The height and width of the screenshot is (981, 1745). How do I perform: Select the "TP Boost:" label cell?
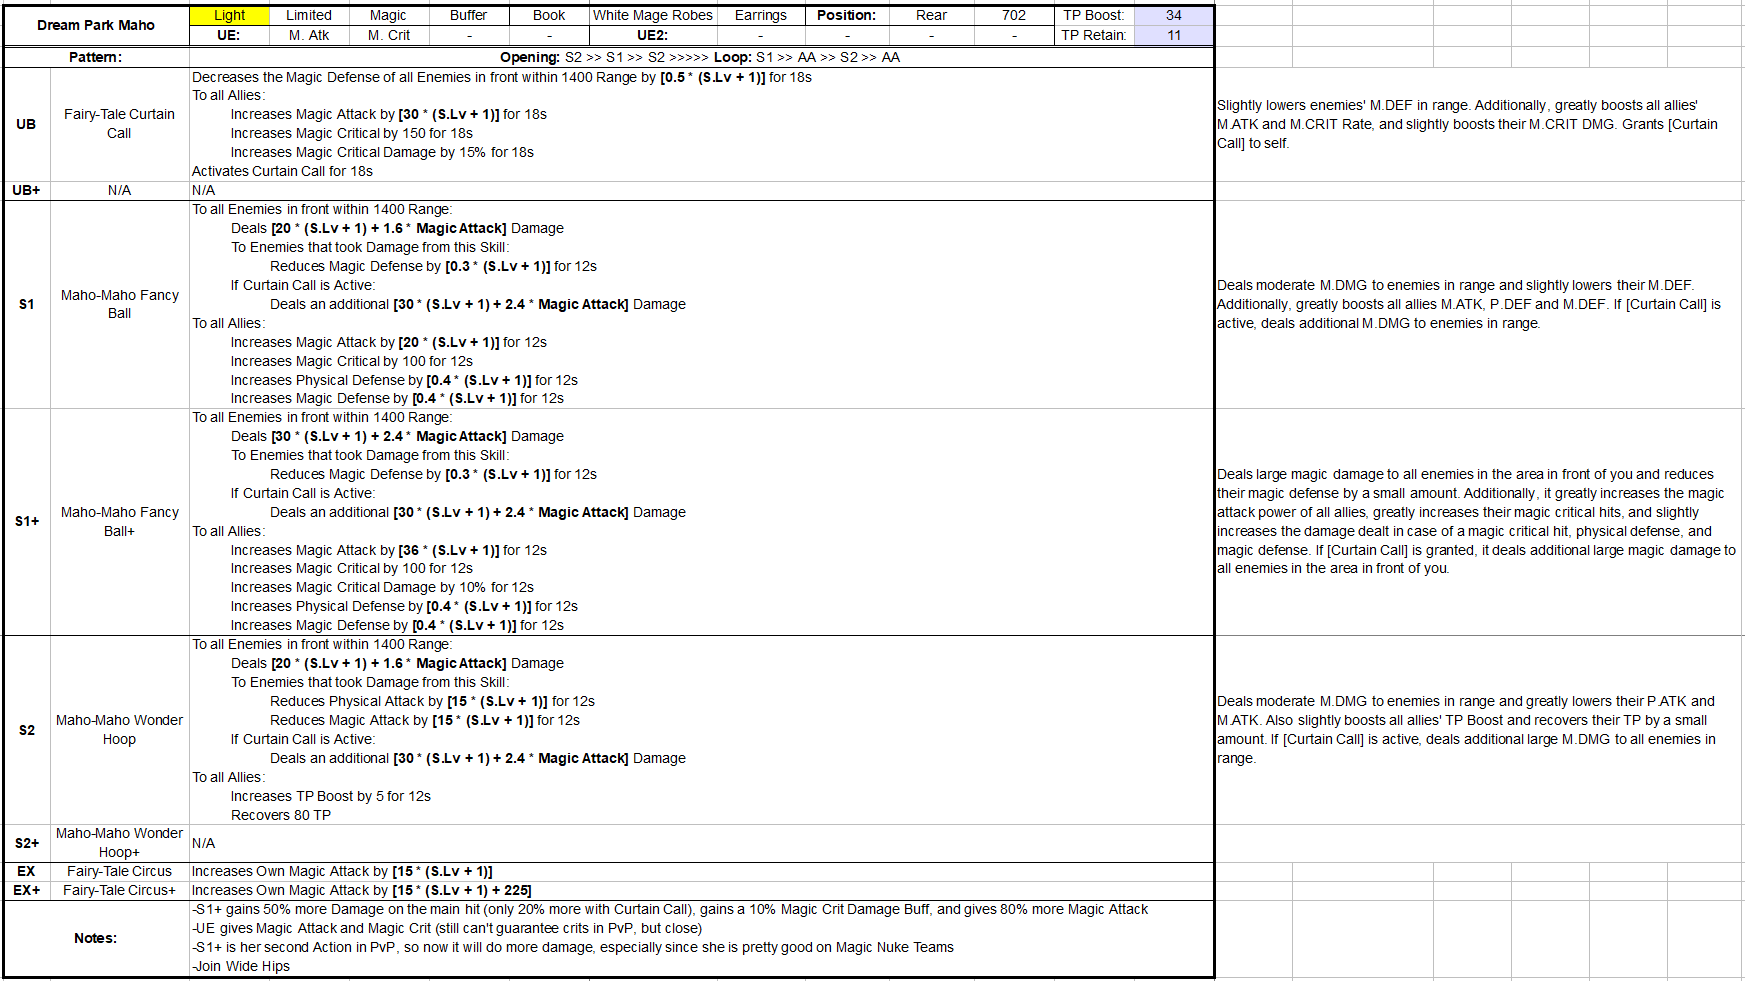[1094, 16]
